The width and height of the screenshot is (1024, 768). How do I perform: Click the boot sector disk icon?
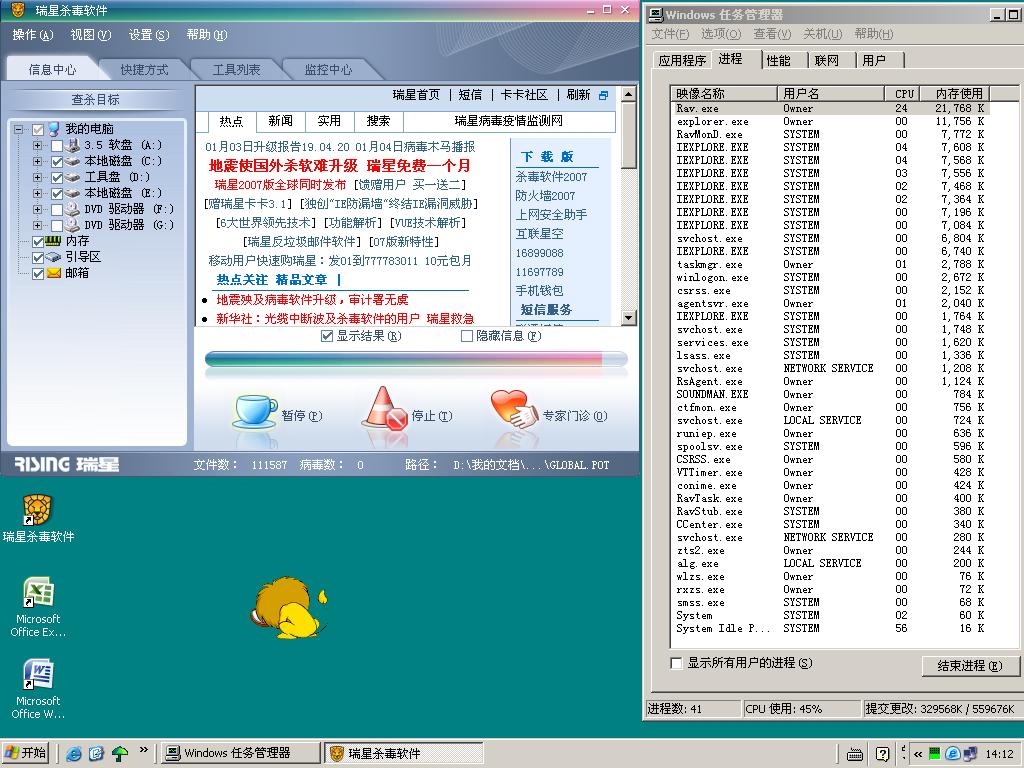(x=54, y=257)
